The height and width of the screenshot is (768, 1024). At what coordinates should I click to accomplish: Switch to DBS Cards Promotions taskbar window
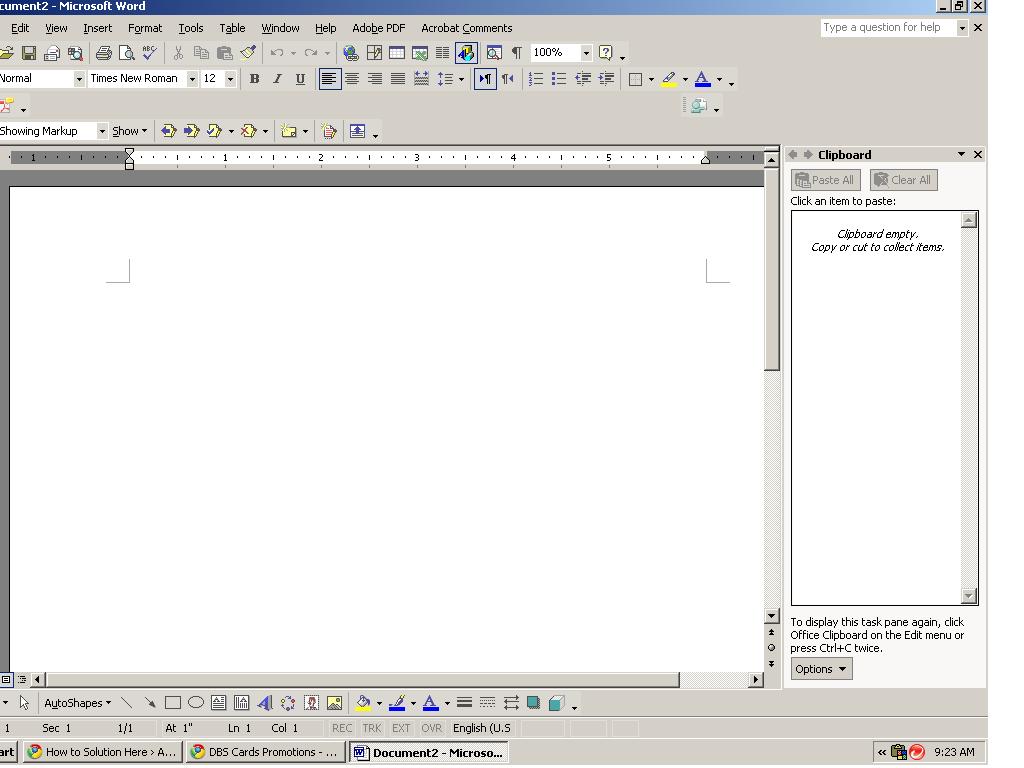(x=265, y=752)
